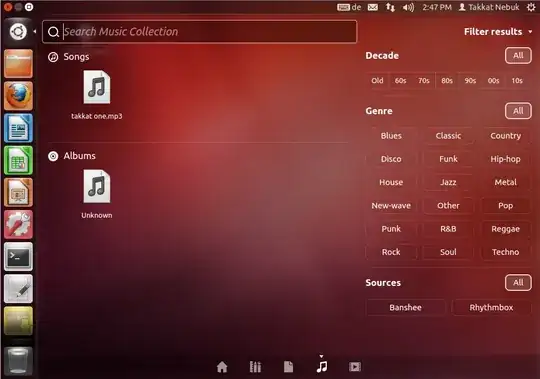The image size is (540, 379).
Task: Open Terminal from the launcher
Action: point(19,256)
